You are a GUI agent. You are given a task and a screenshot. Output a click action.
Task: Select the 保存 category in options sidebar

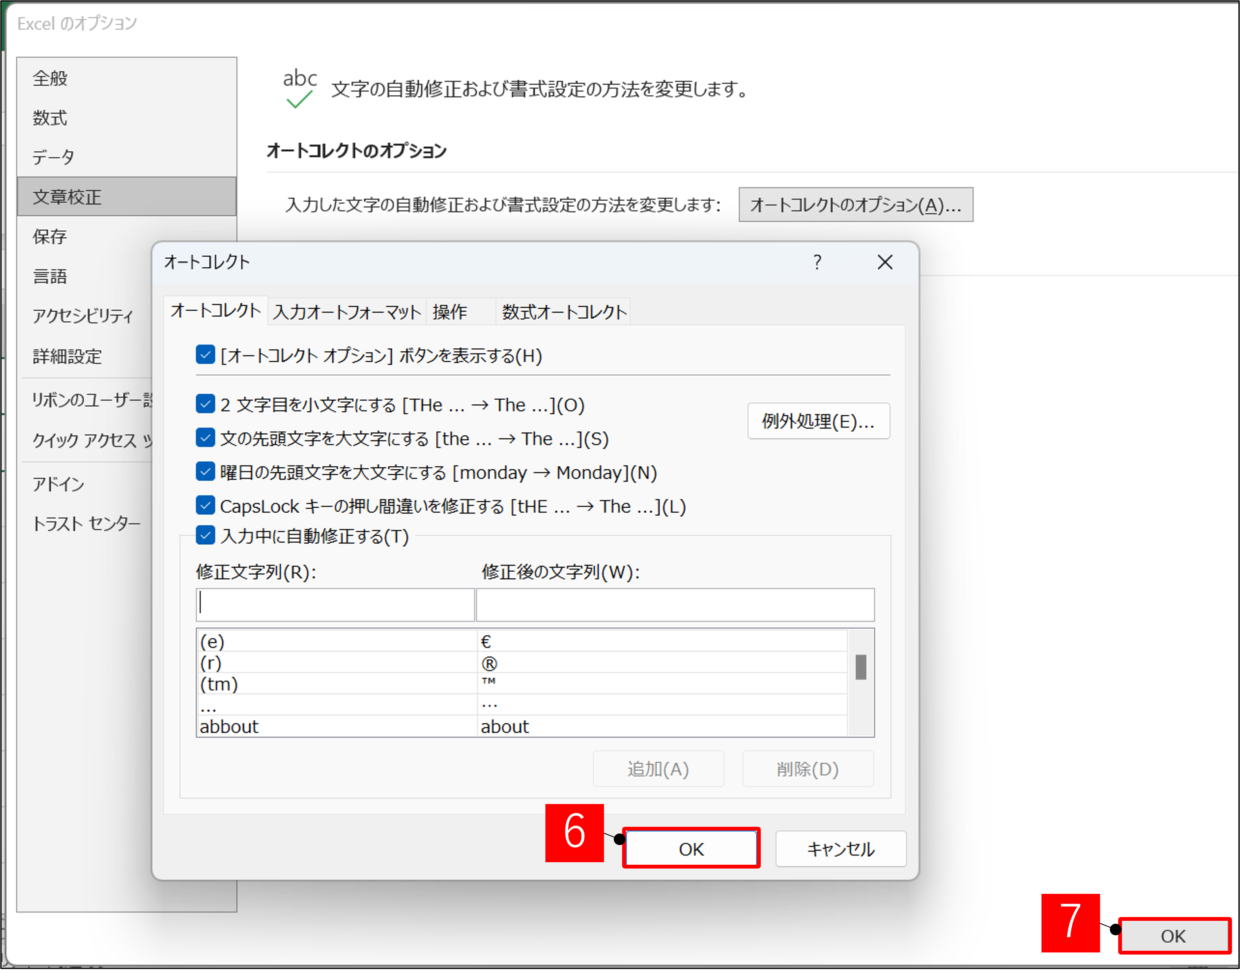tap(127, 236)
